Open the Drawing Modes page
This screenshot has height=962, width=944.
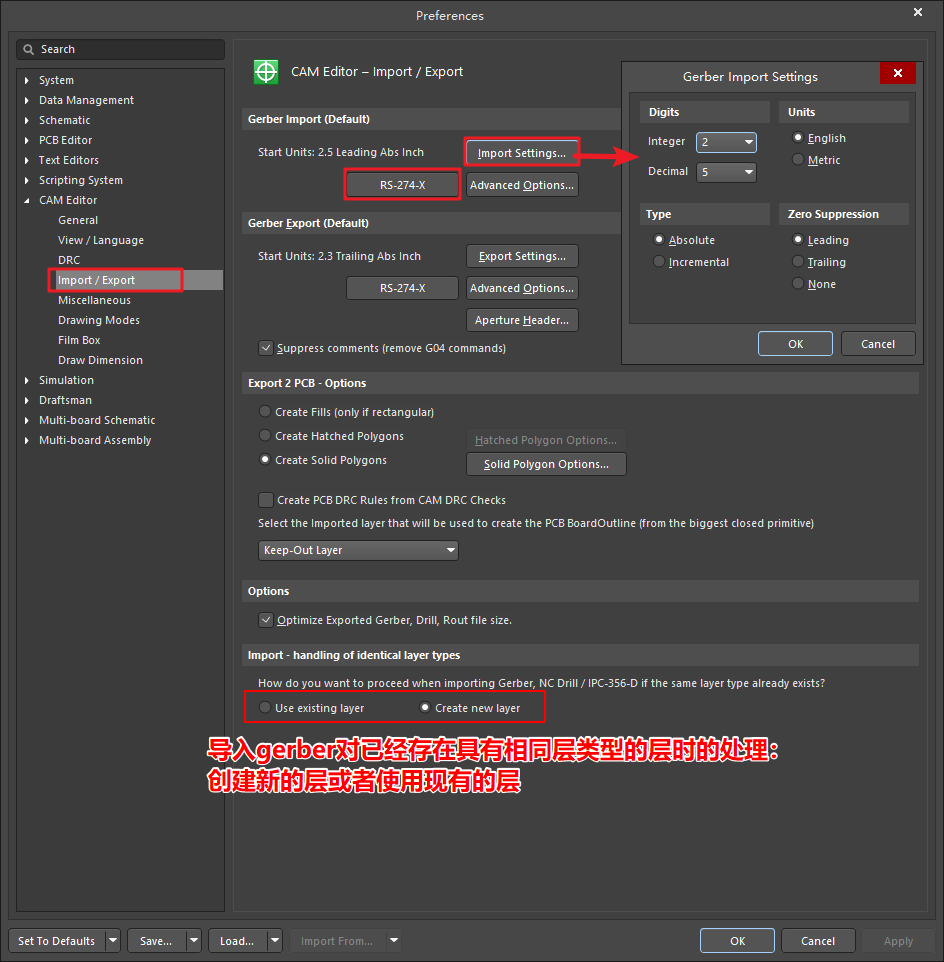(99, 320)
